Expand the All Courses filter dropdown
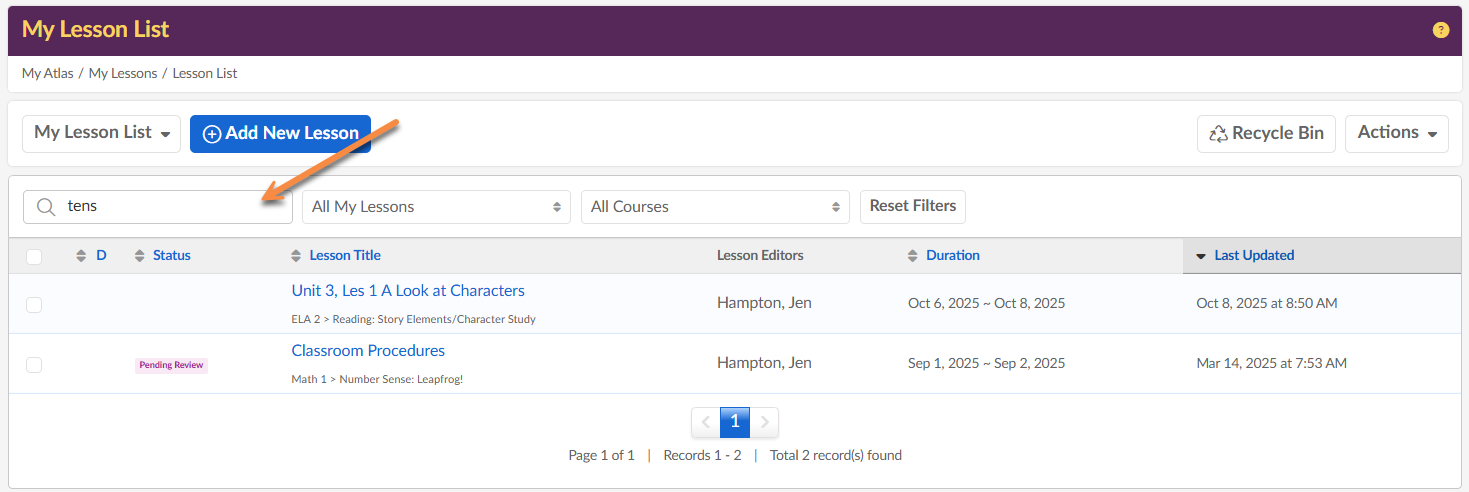 (x=715, y=207)
